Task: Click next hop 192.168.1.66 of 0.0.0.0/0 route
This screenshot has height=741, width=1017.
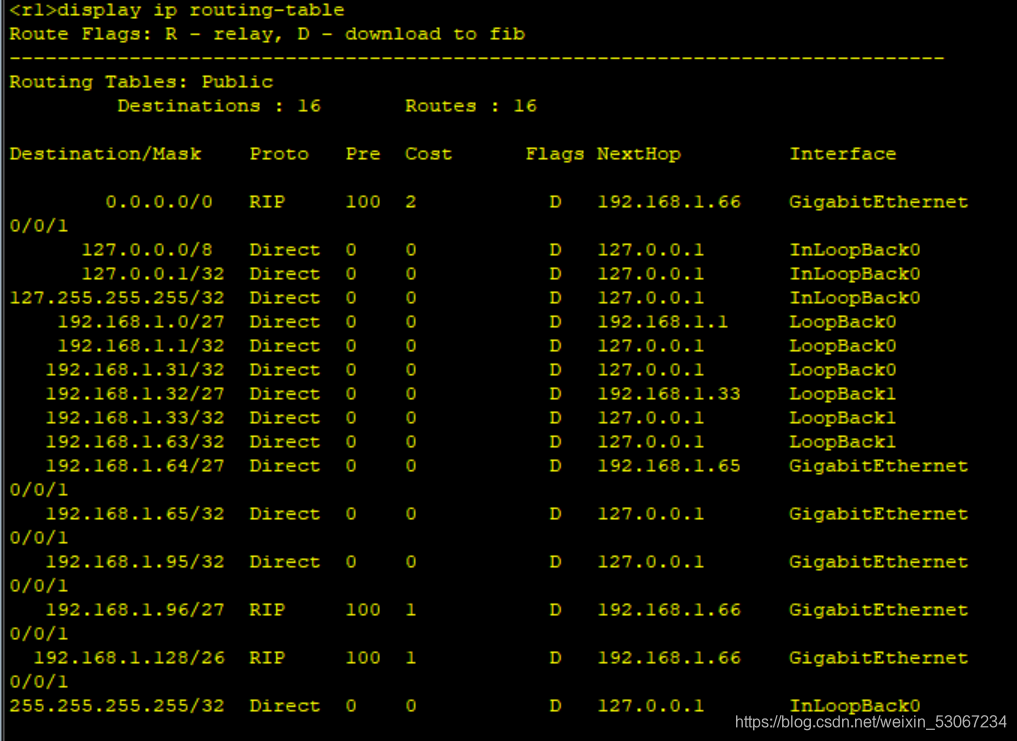Action: (x=669, y=202)
